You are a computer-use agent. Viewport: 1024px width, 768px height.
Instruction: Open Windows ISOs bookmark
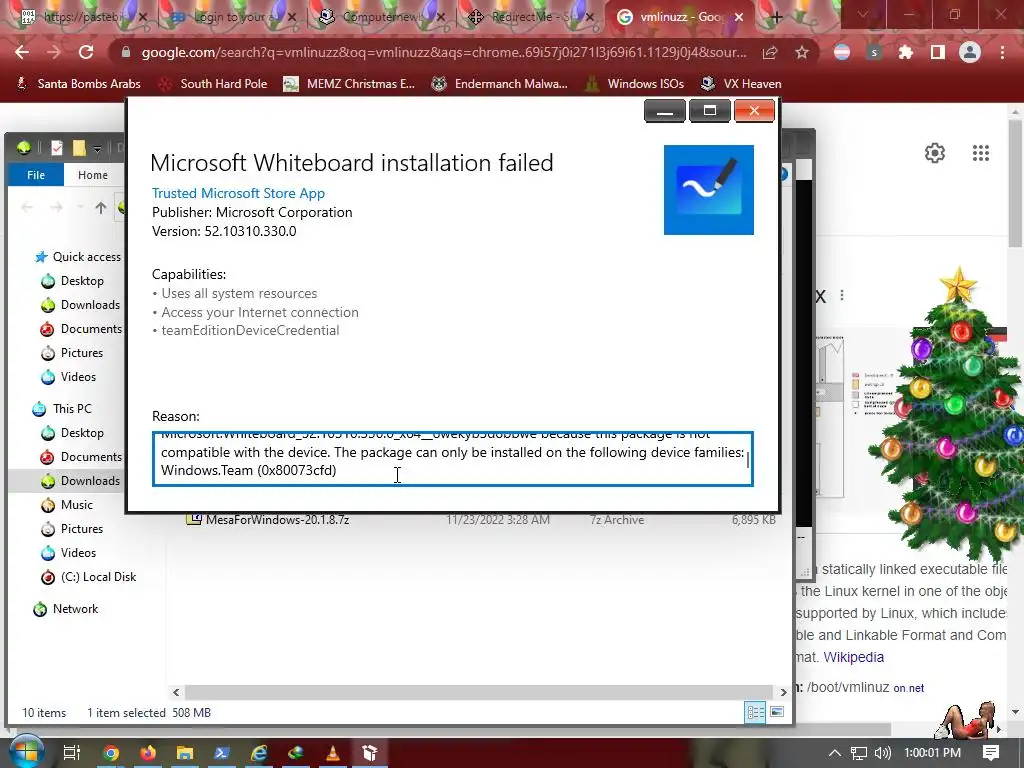634,84
